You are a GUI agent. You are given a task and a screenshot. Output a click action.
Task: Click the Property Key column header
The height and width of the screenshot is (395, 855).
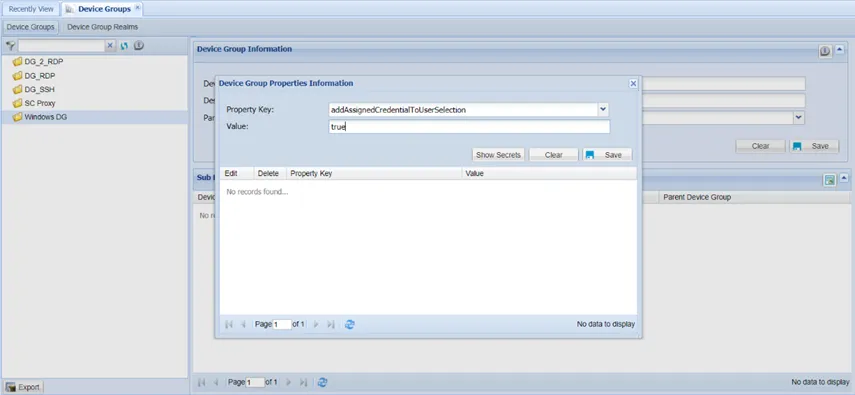tap(374, 173)
